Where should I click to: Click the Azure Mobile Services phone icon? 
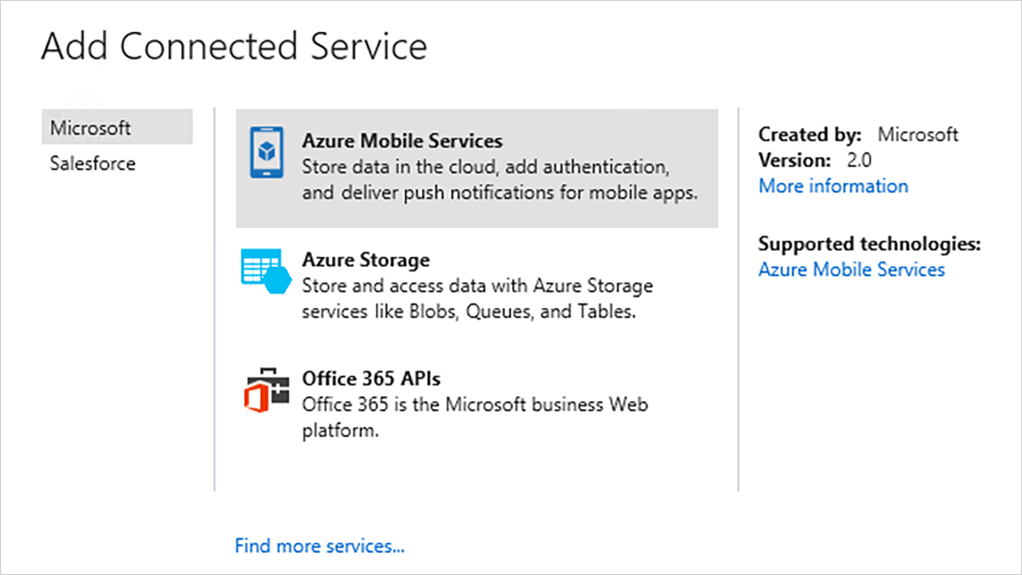click(x=265, y=153)
